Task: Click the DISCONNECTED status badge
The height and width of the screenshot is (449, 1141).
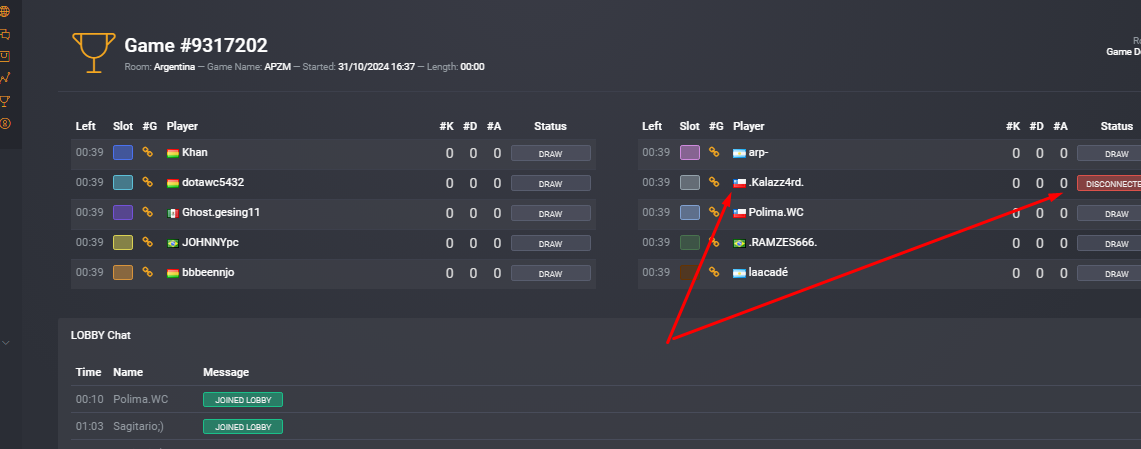Action: pos(1109,183)
